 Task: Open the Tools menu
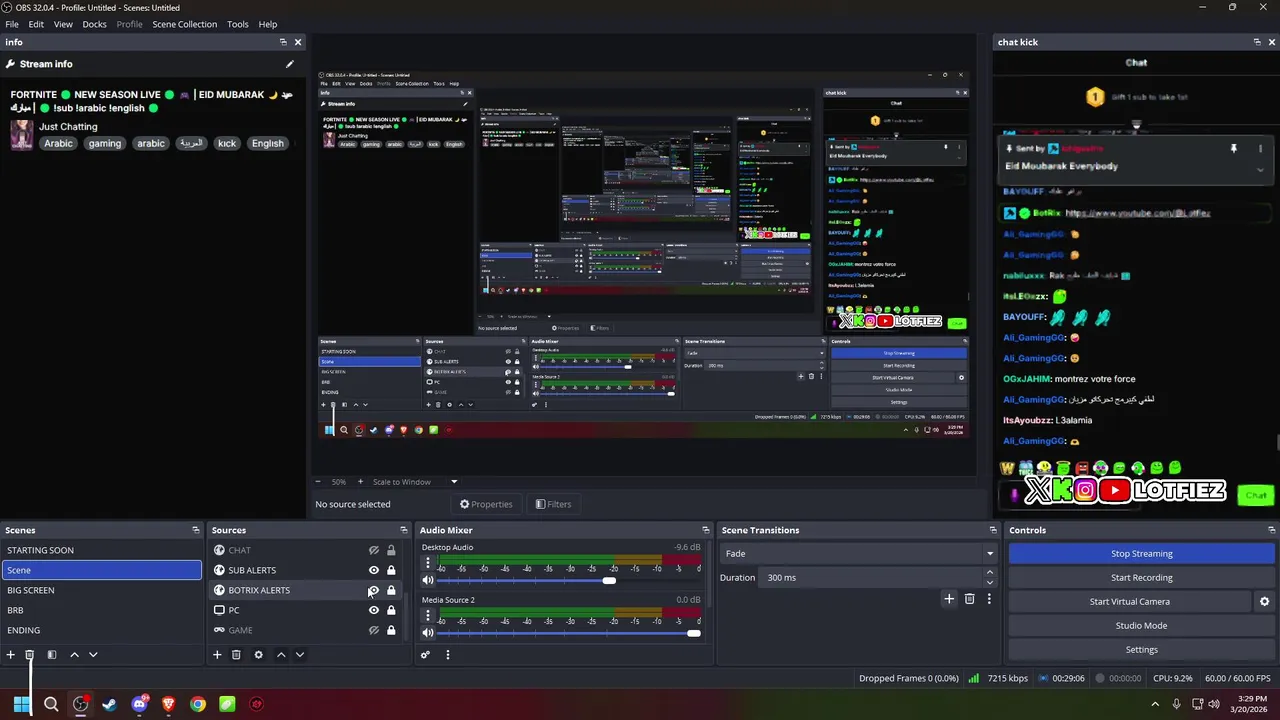click(x=238, y=24)
